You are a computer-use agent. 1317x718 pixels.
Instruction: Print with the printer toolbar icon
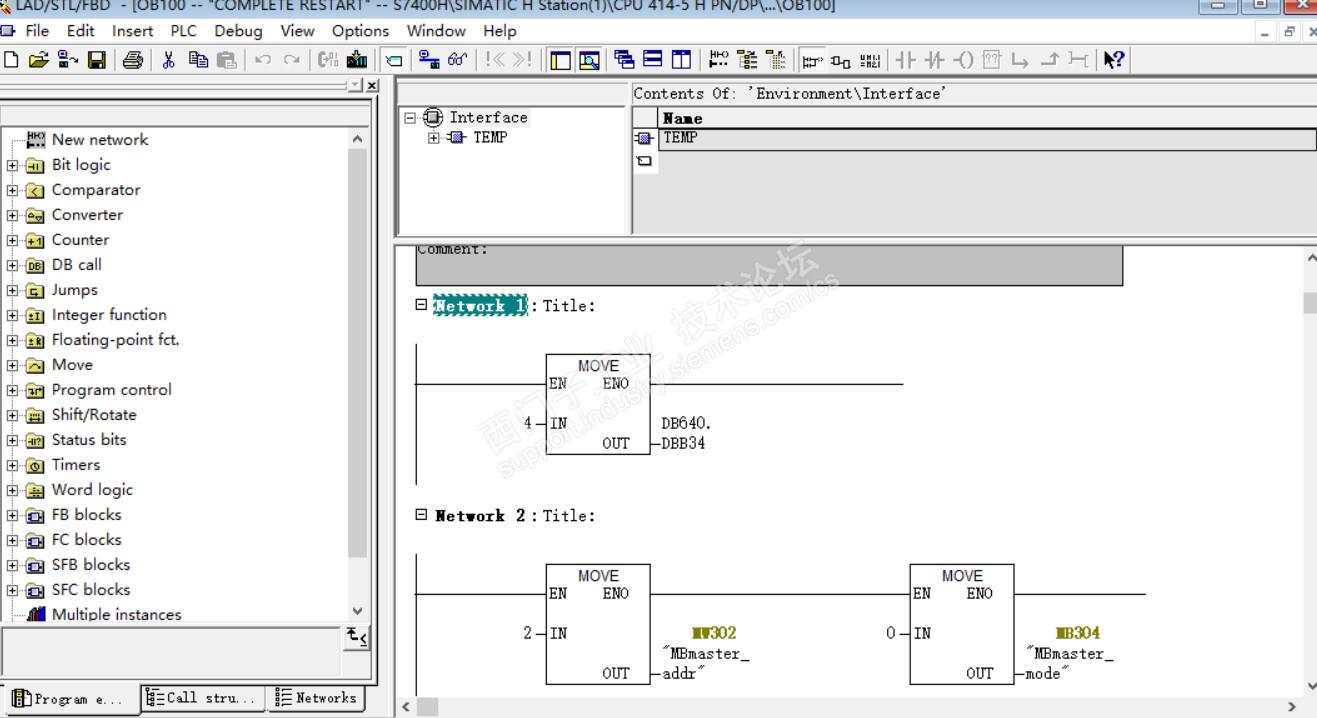click(x=133, y=60)
